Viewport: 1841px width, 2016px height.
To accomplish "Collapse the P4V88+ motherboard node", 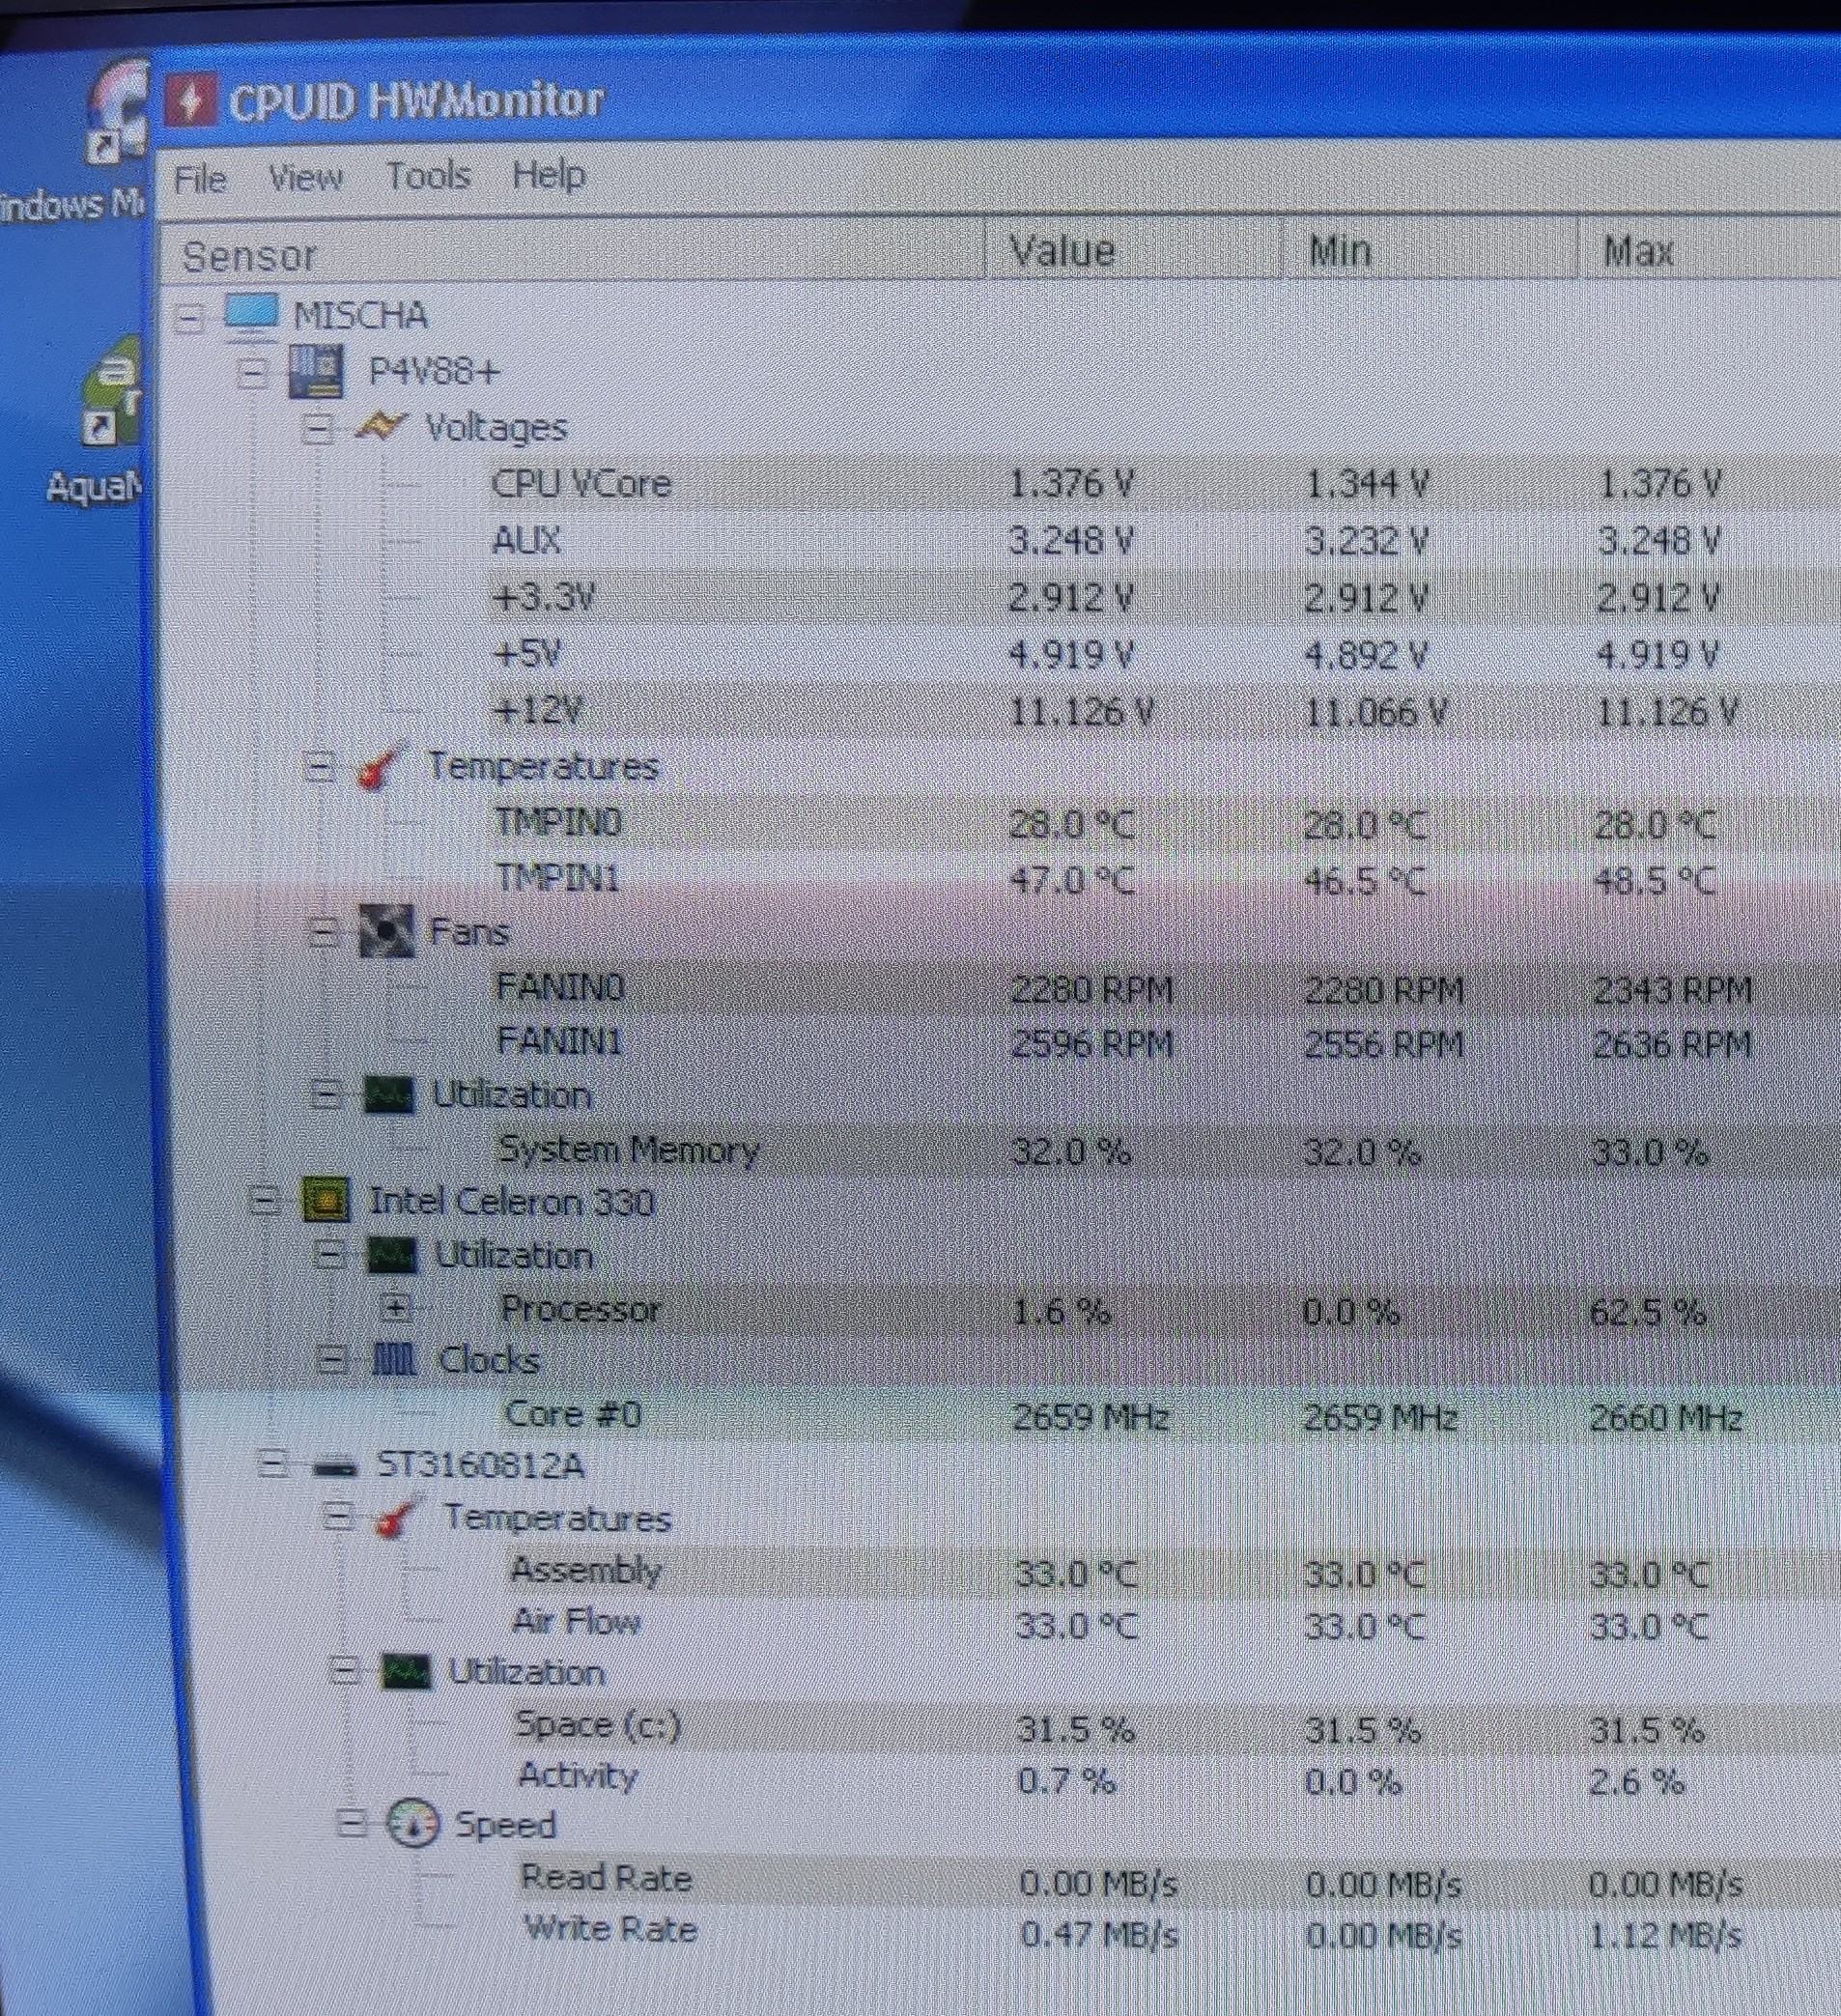I will click(253, 374).
